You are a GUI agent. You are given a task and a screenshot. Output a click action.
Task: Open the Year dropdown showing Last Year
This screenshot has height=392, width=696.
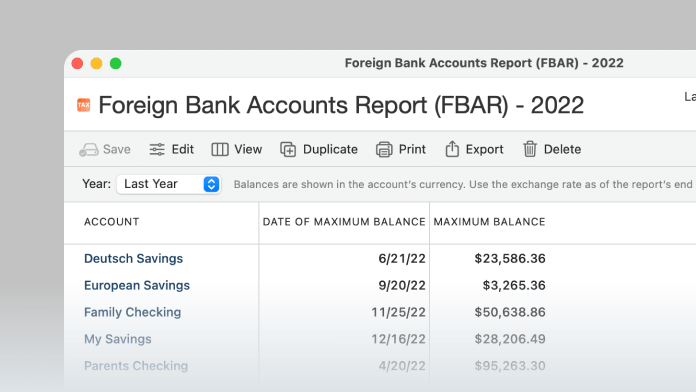[x=169, y=184]
